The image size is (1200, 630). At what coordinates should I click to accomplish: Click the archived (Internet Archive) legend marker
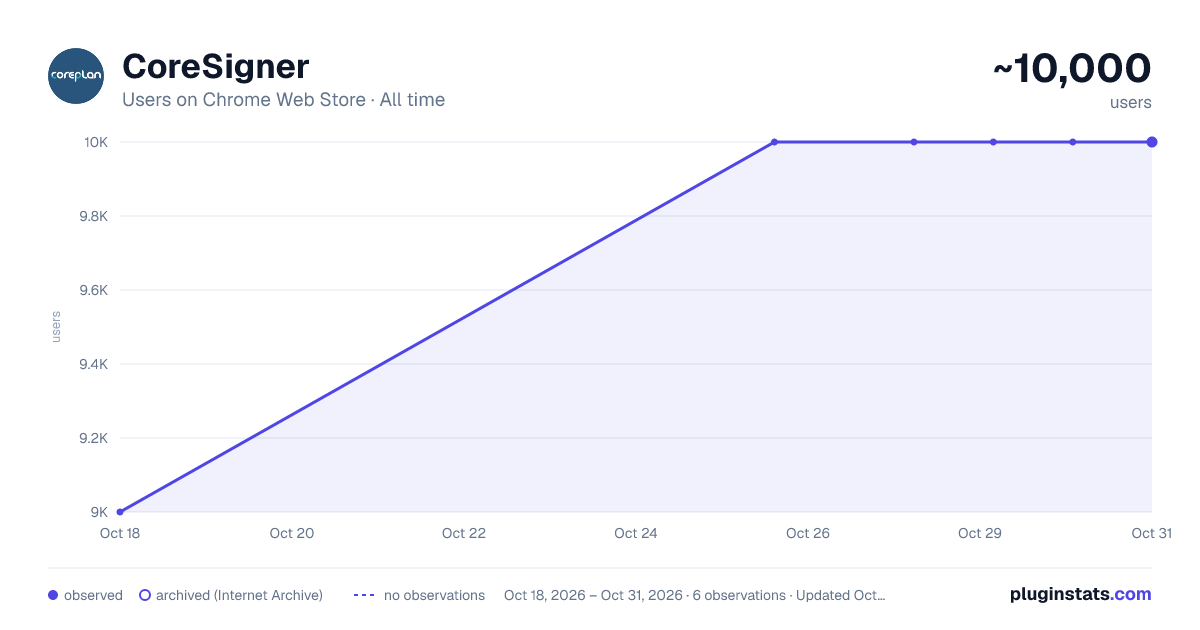145,595
